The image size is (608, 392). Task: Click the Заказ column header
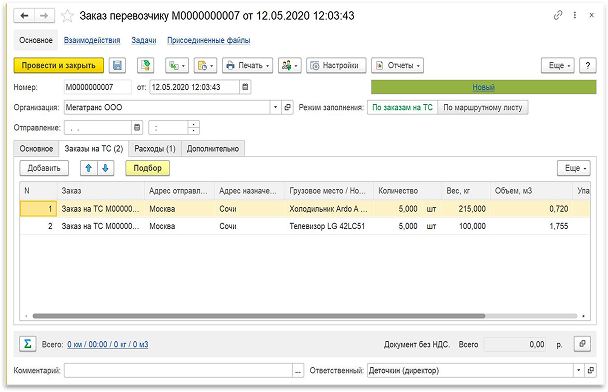pos(101,191)
